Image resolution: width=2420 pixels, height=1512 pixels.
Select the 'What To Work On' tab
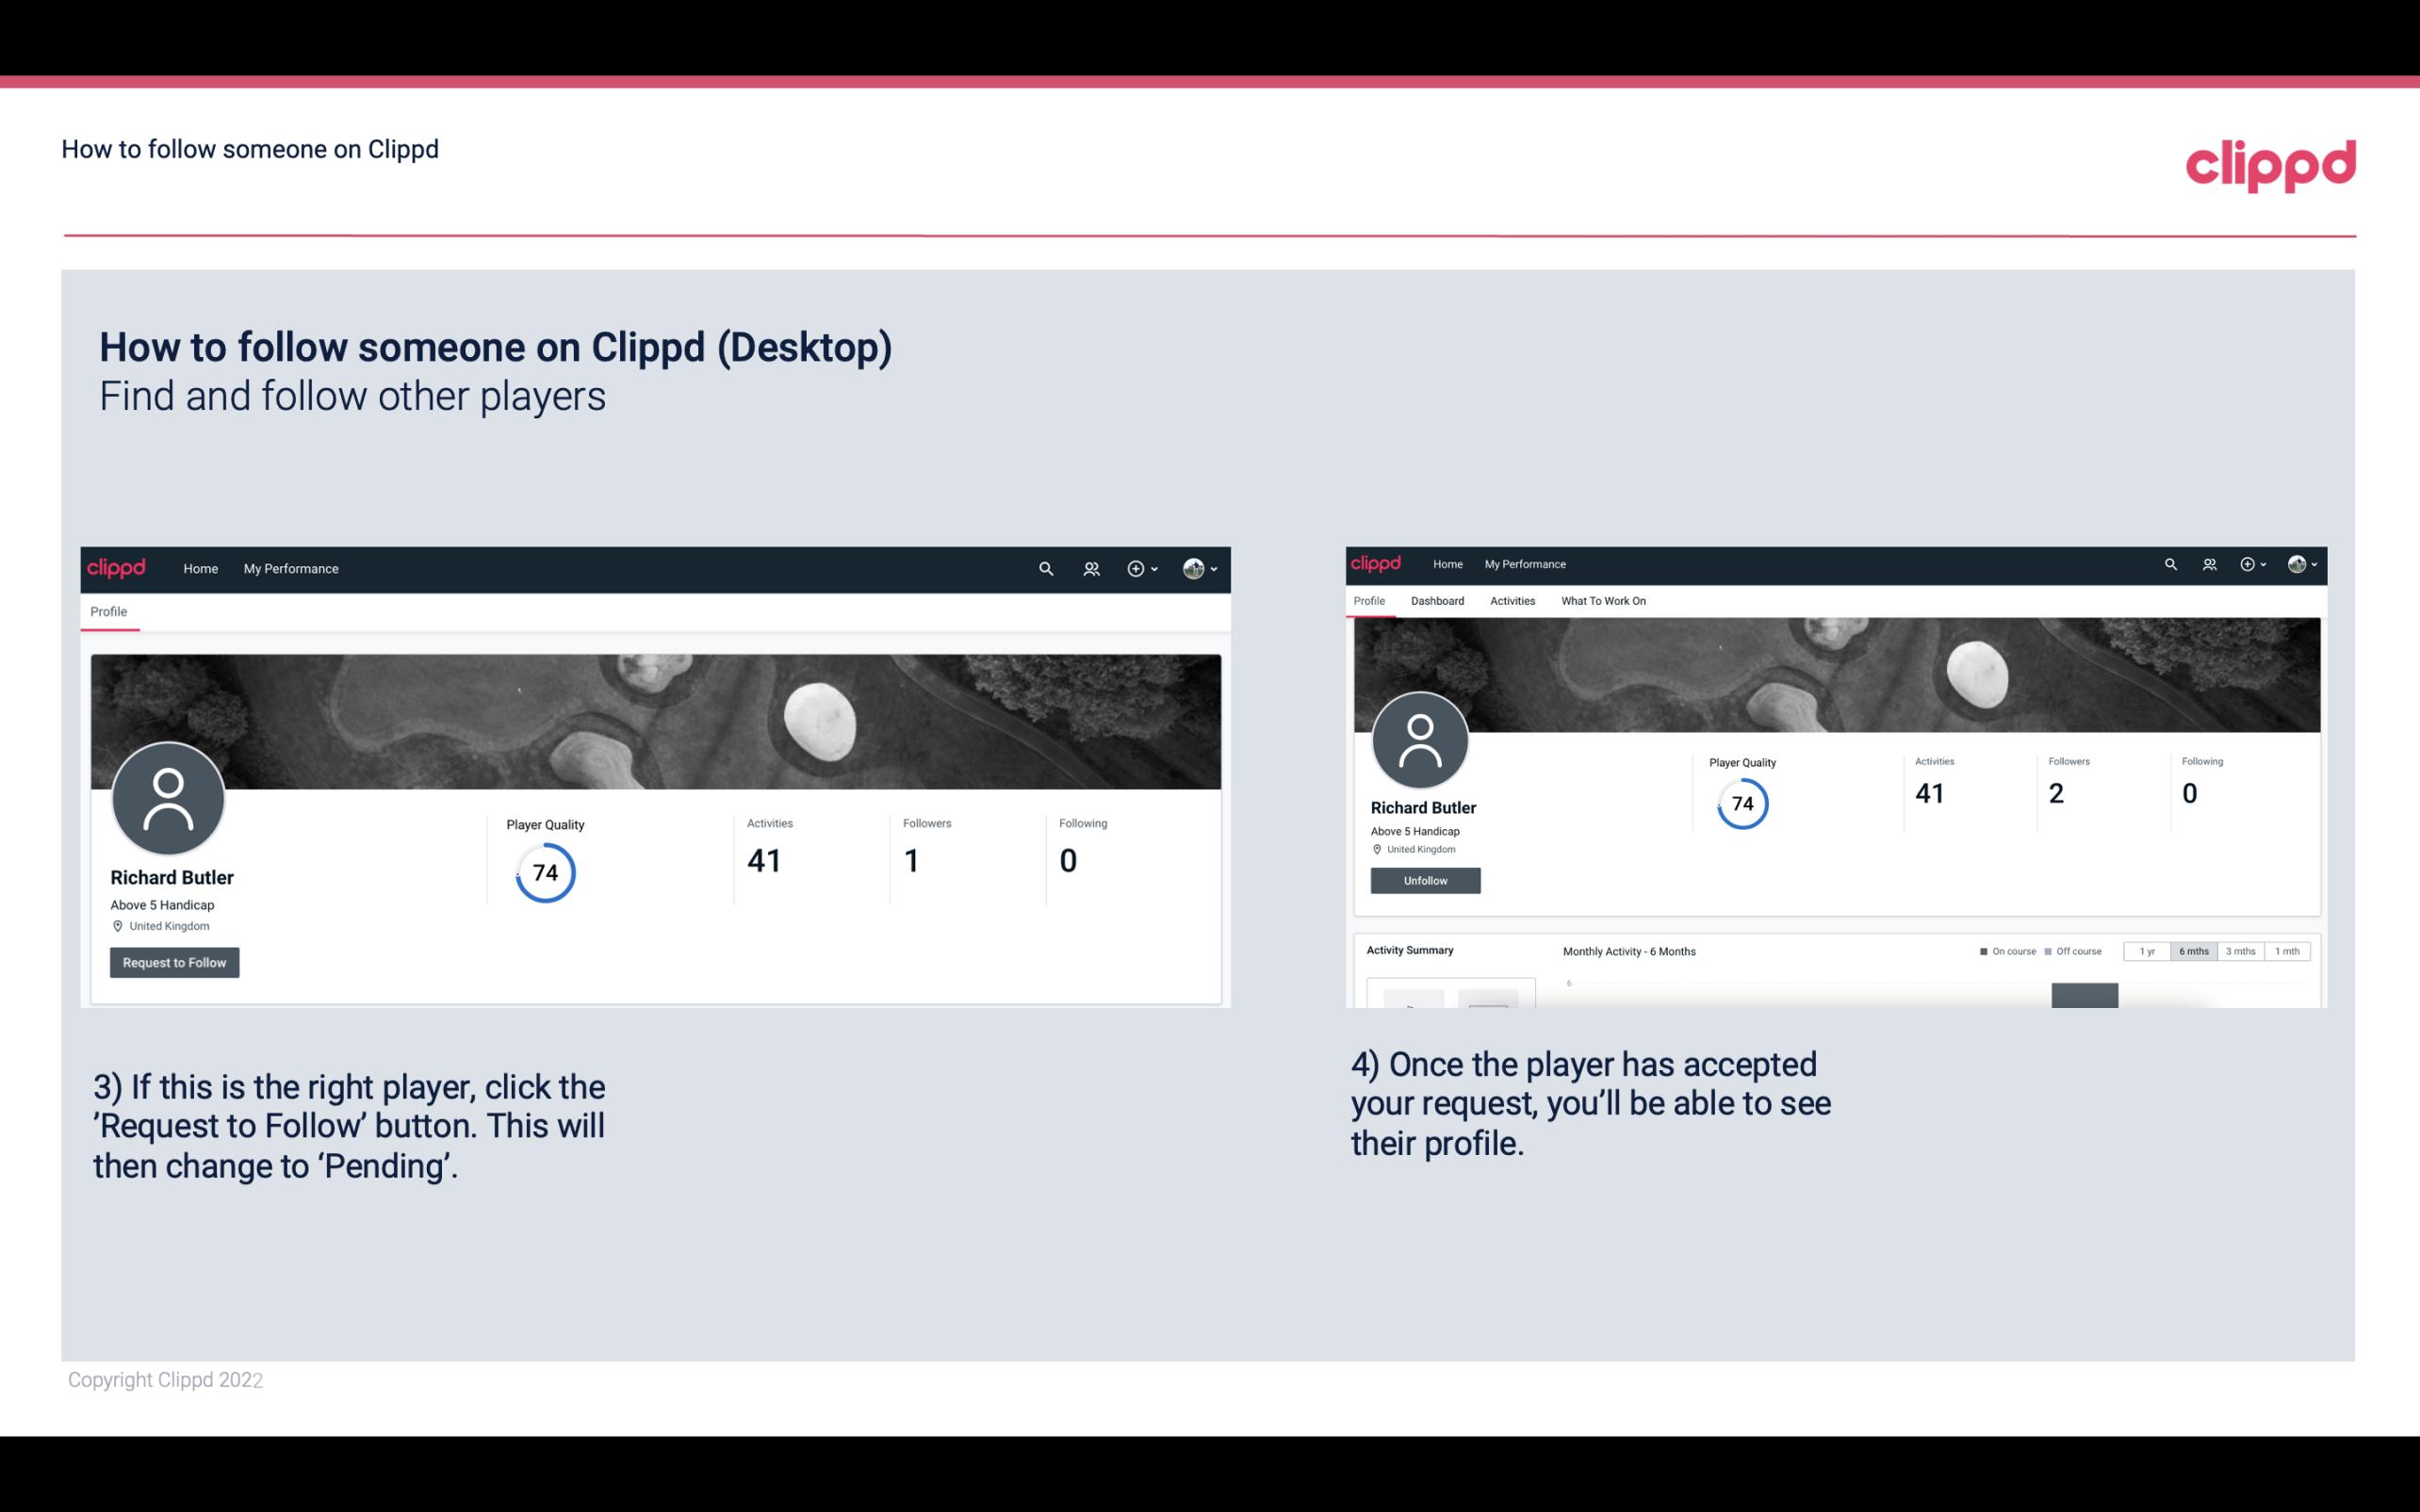[x=1603, y=599]
